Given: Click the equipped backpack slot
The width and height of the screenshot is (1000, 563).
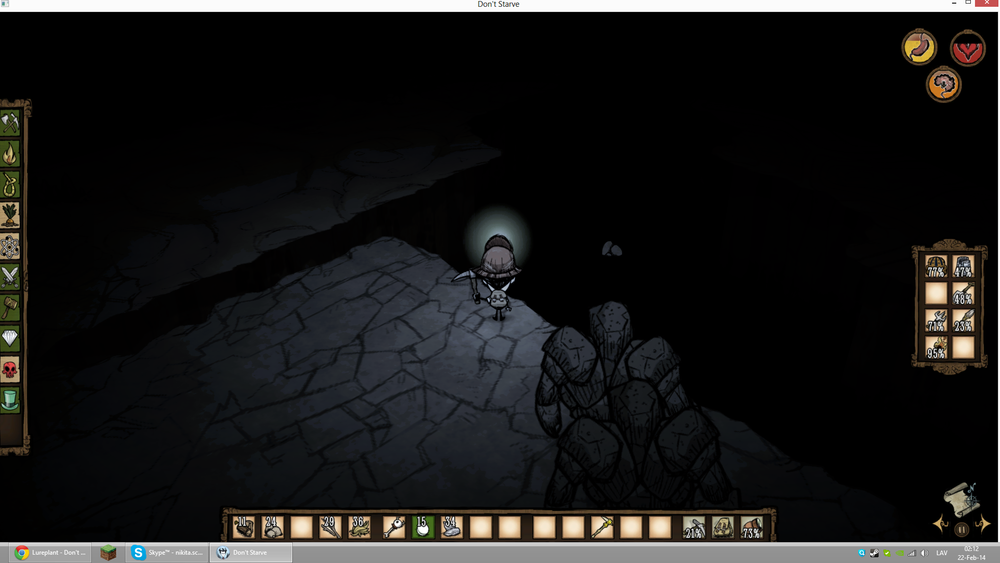Looking at the screenshot, I should [x=723, y=528].
